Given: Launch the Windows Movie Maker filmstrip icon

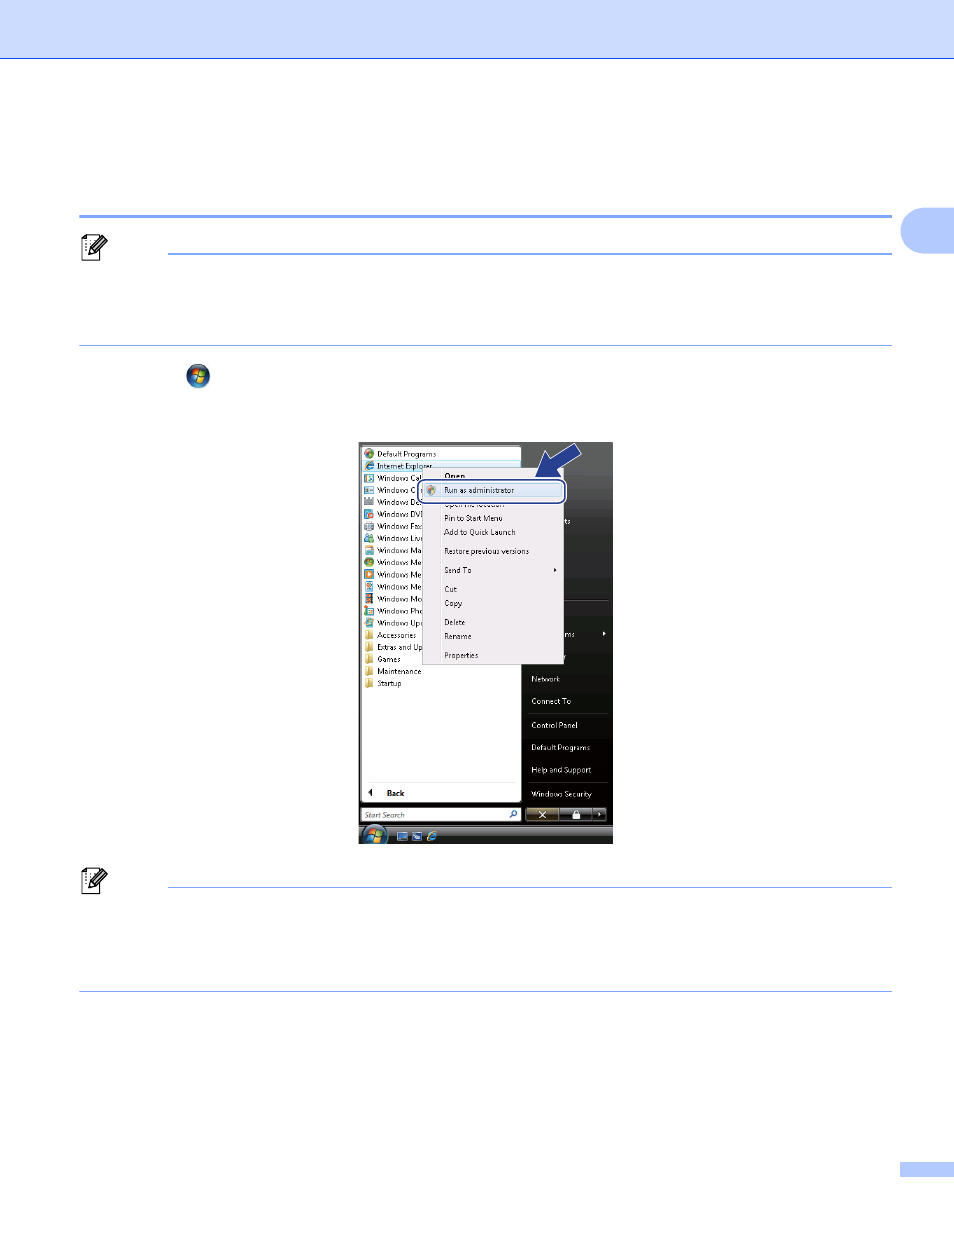Looking at the screenshot, I should (369, 599).
